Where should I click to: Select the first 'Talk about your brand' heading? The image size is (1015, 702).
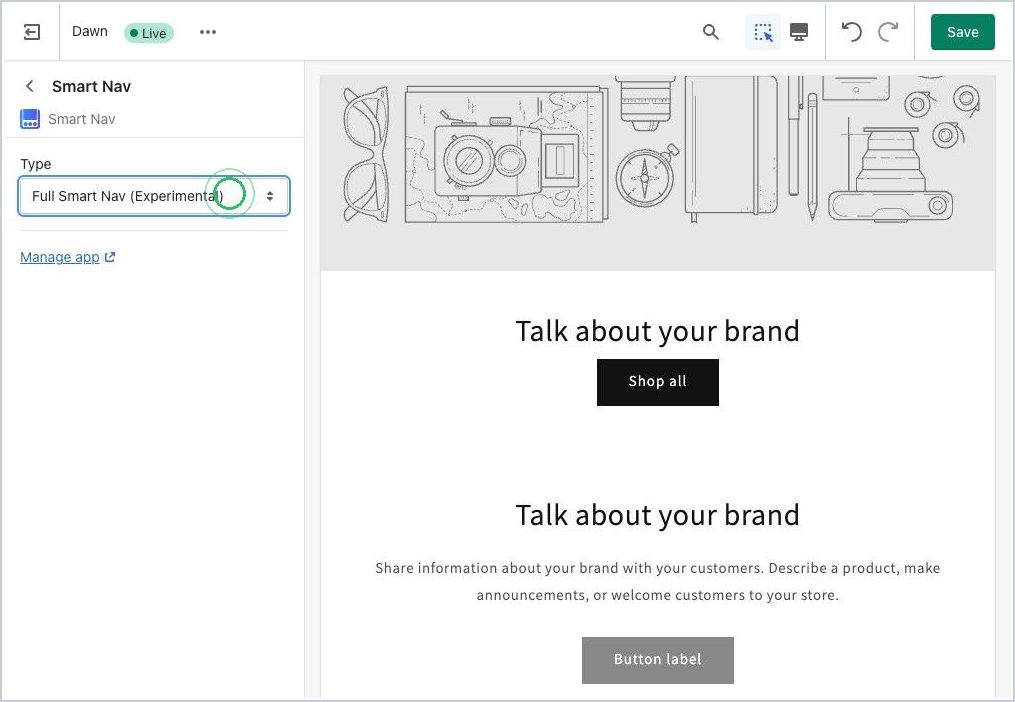coord(658,331)
